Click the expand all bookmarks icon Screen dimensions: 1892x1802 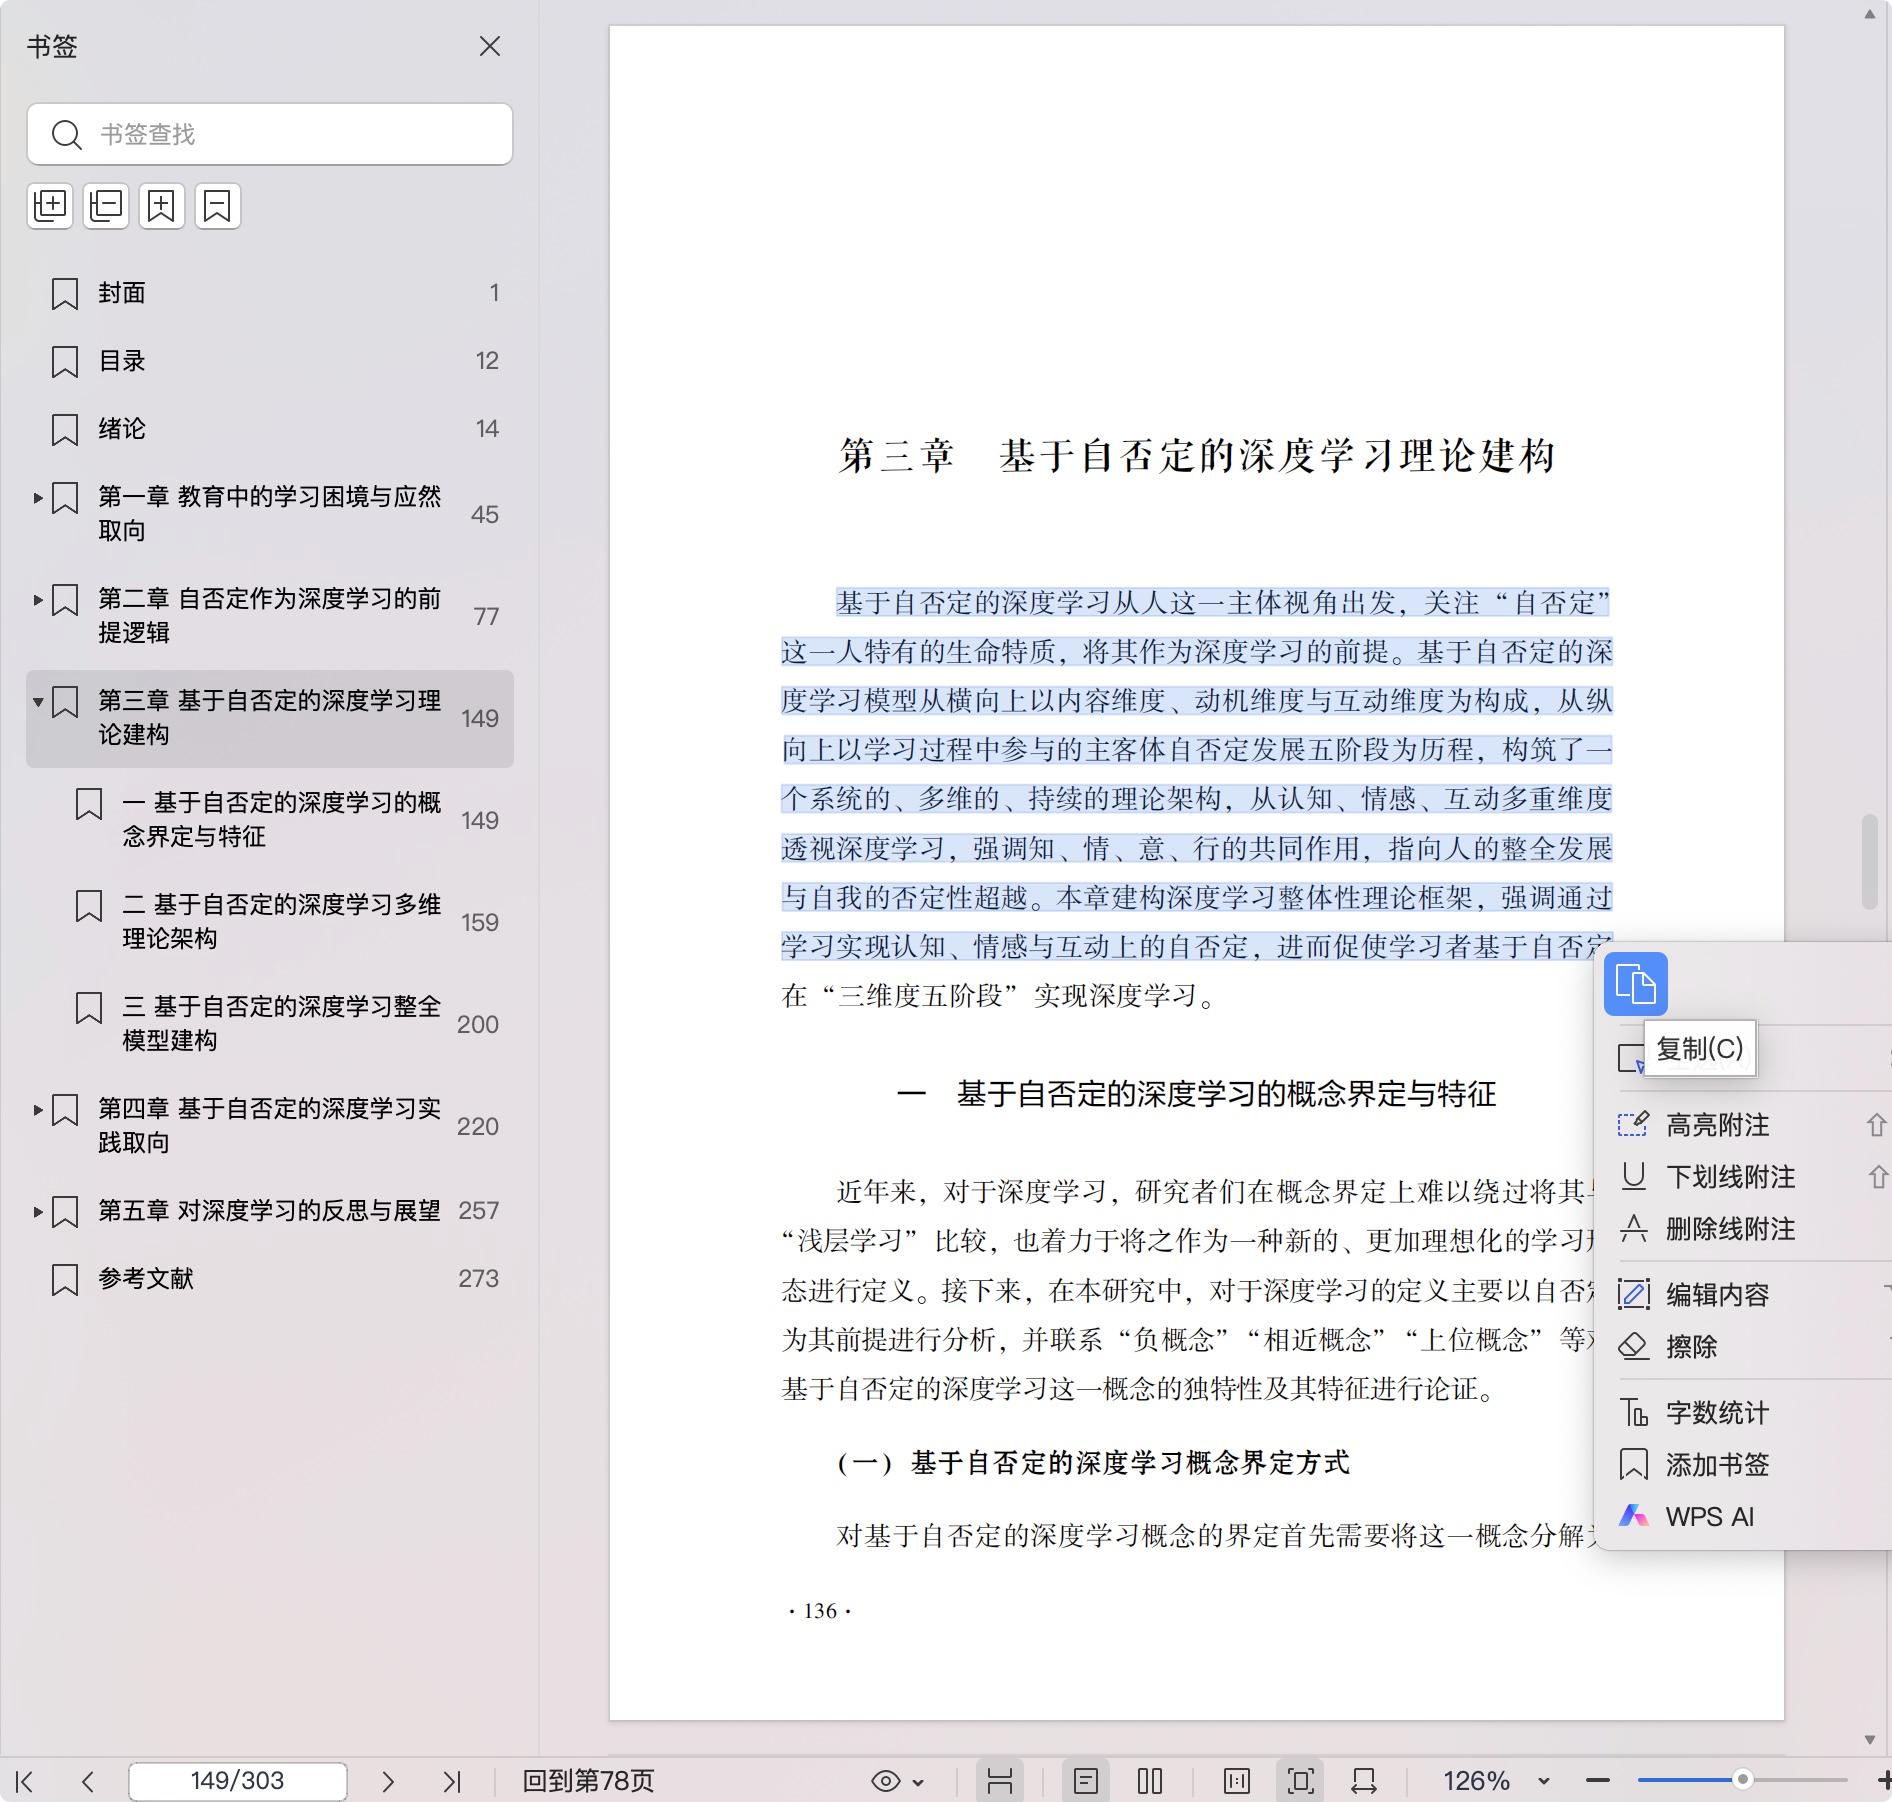coord(50,206)
